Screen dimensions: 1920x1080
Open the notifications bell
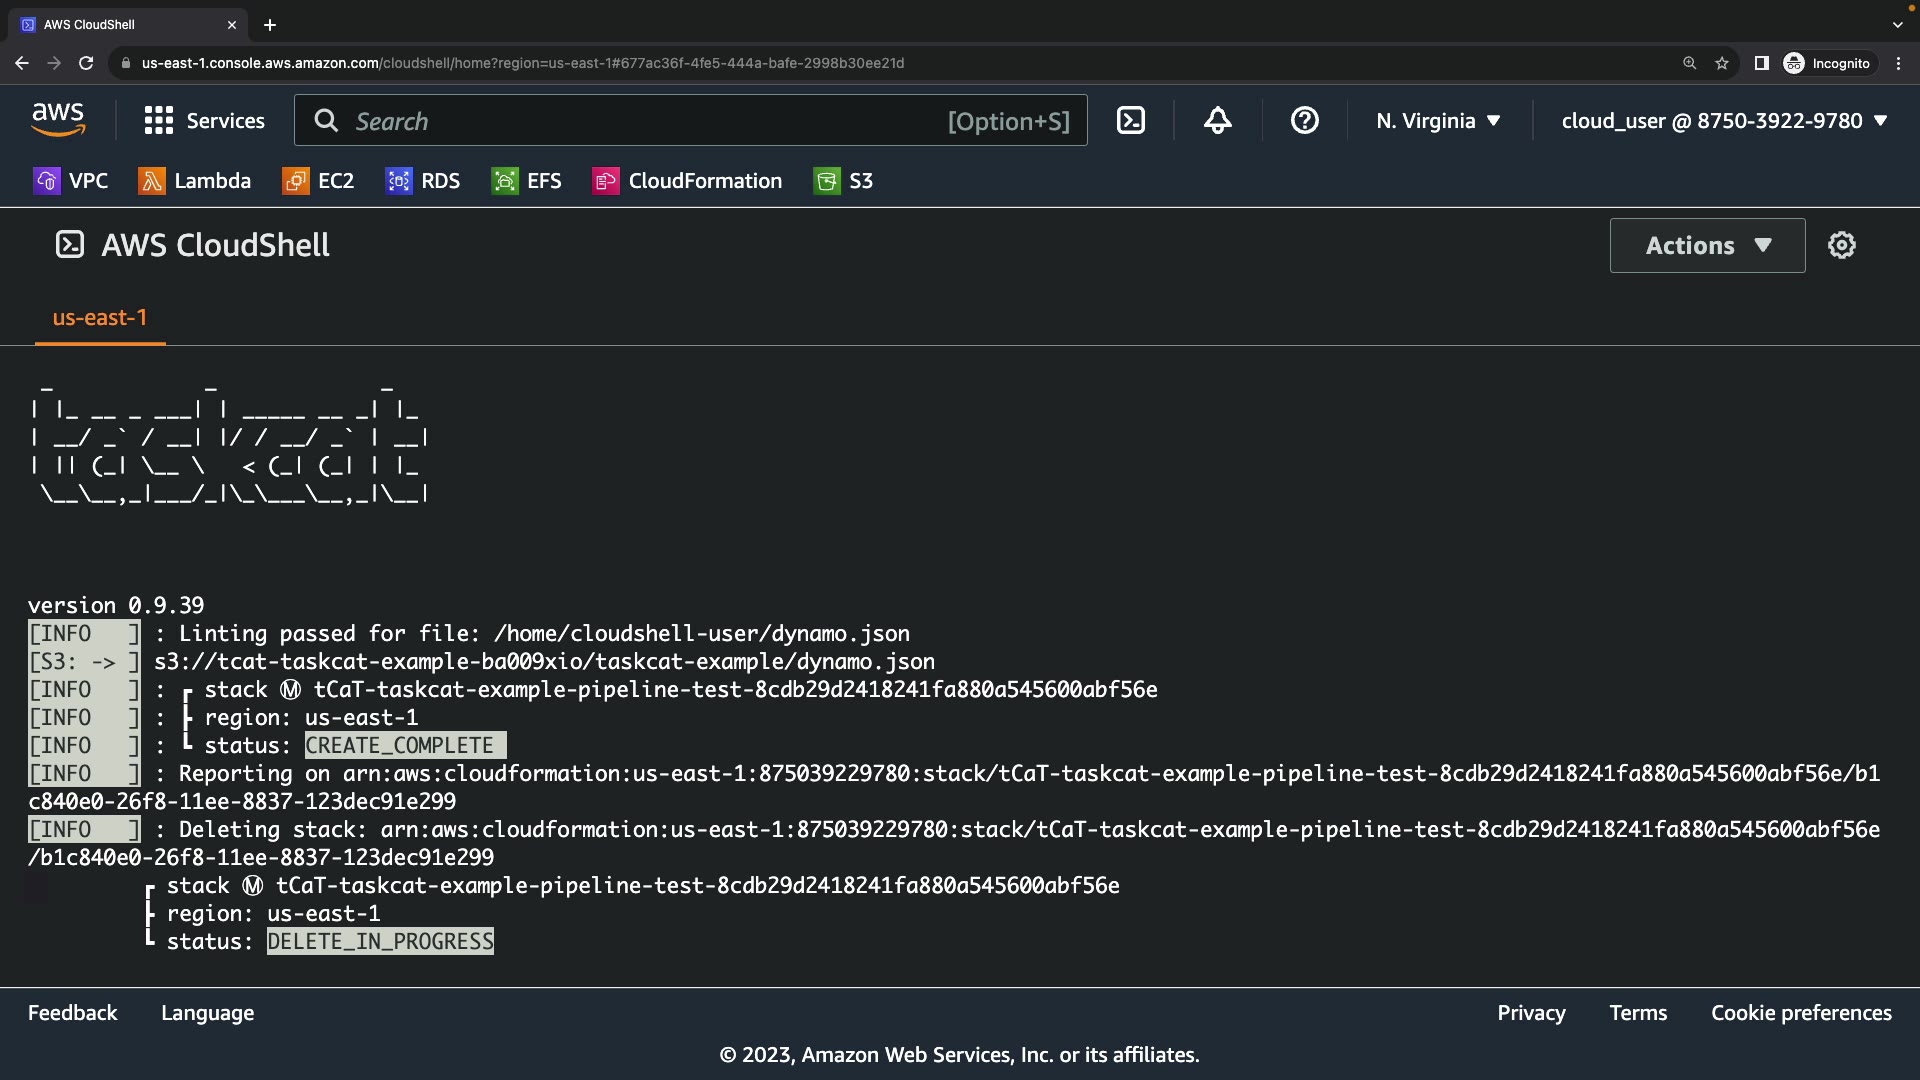(1217, 121)
